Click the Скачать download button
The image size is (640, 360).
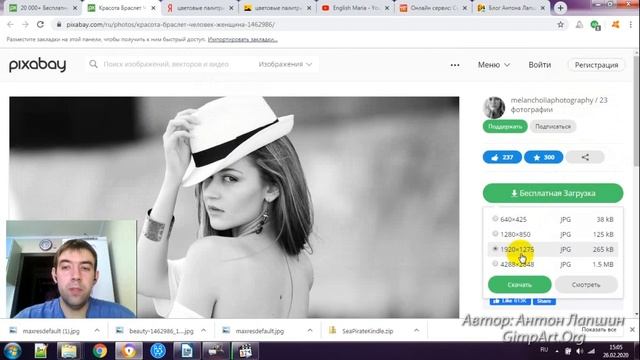coord(520,284)
